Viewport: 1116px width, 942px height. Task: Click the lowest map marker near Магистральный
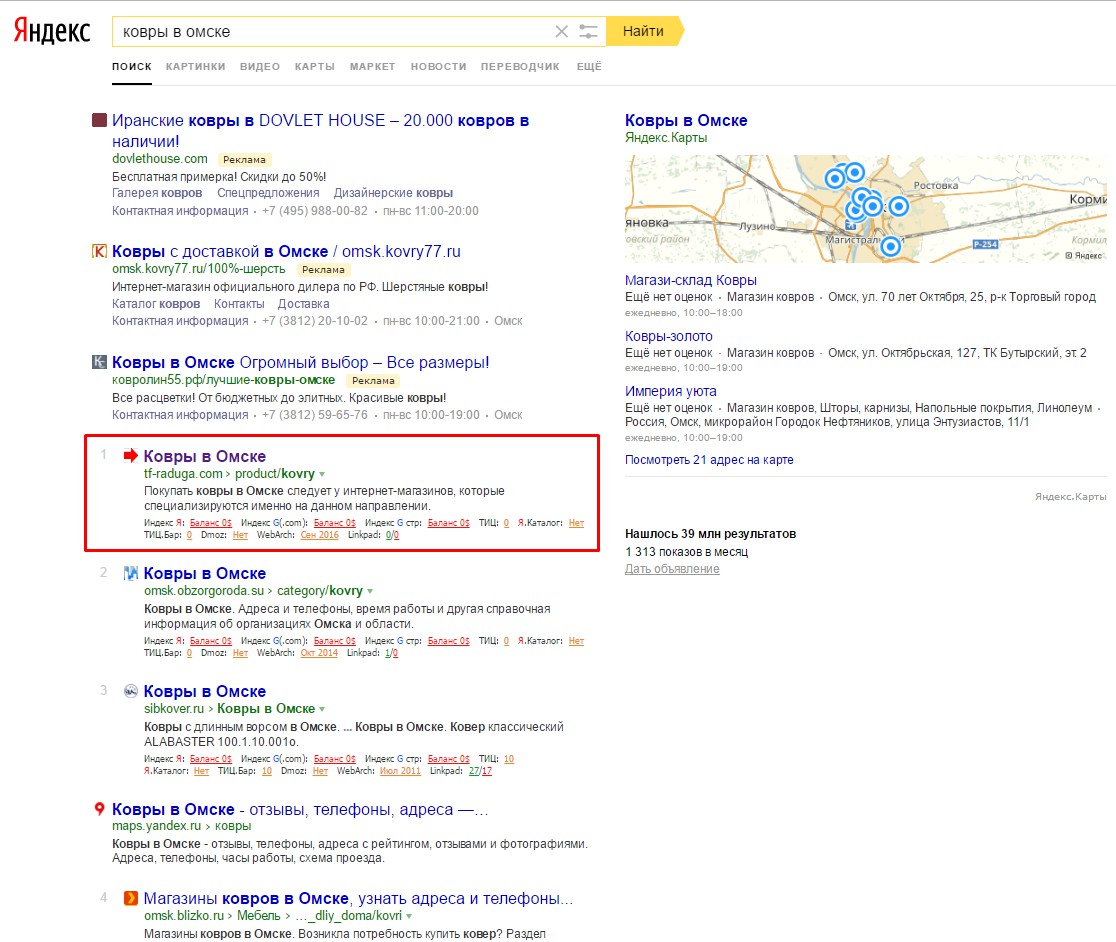(x=890, y=246)
